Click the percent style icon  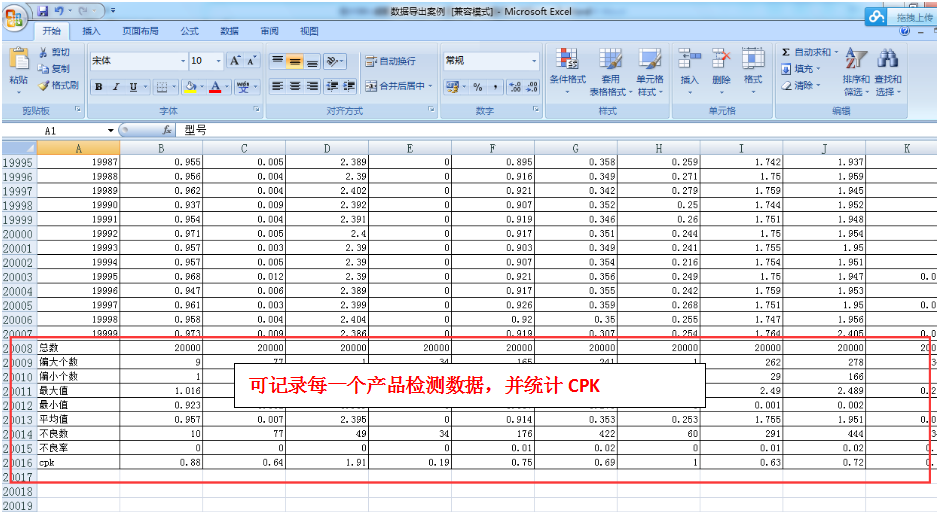pos(478,87)
